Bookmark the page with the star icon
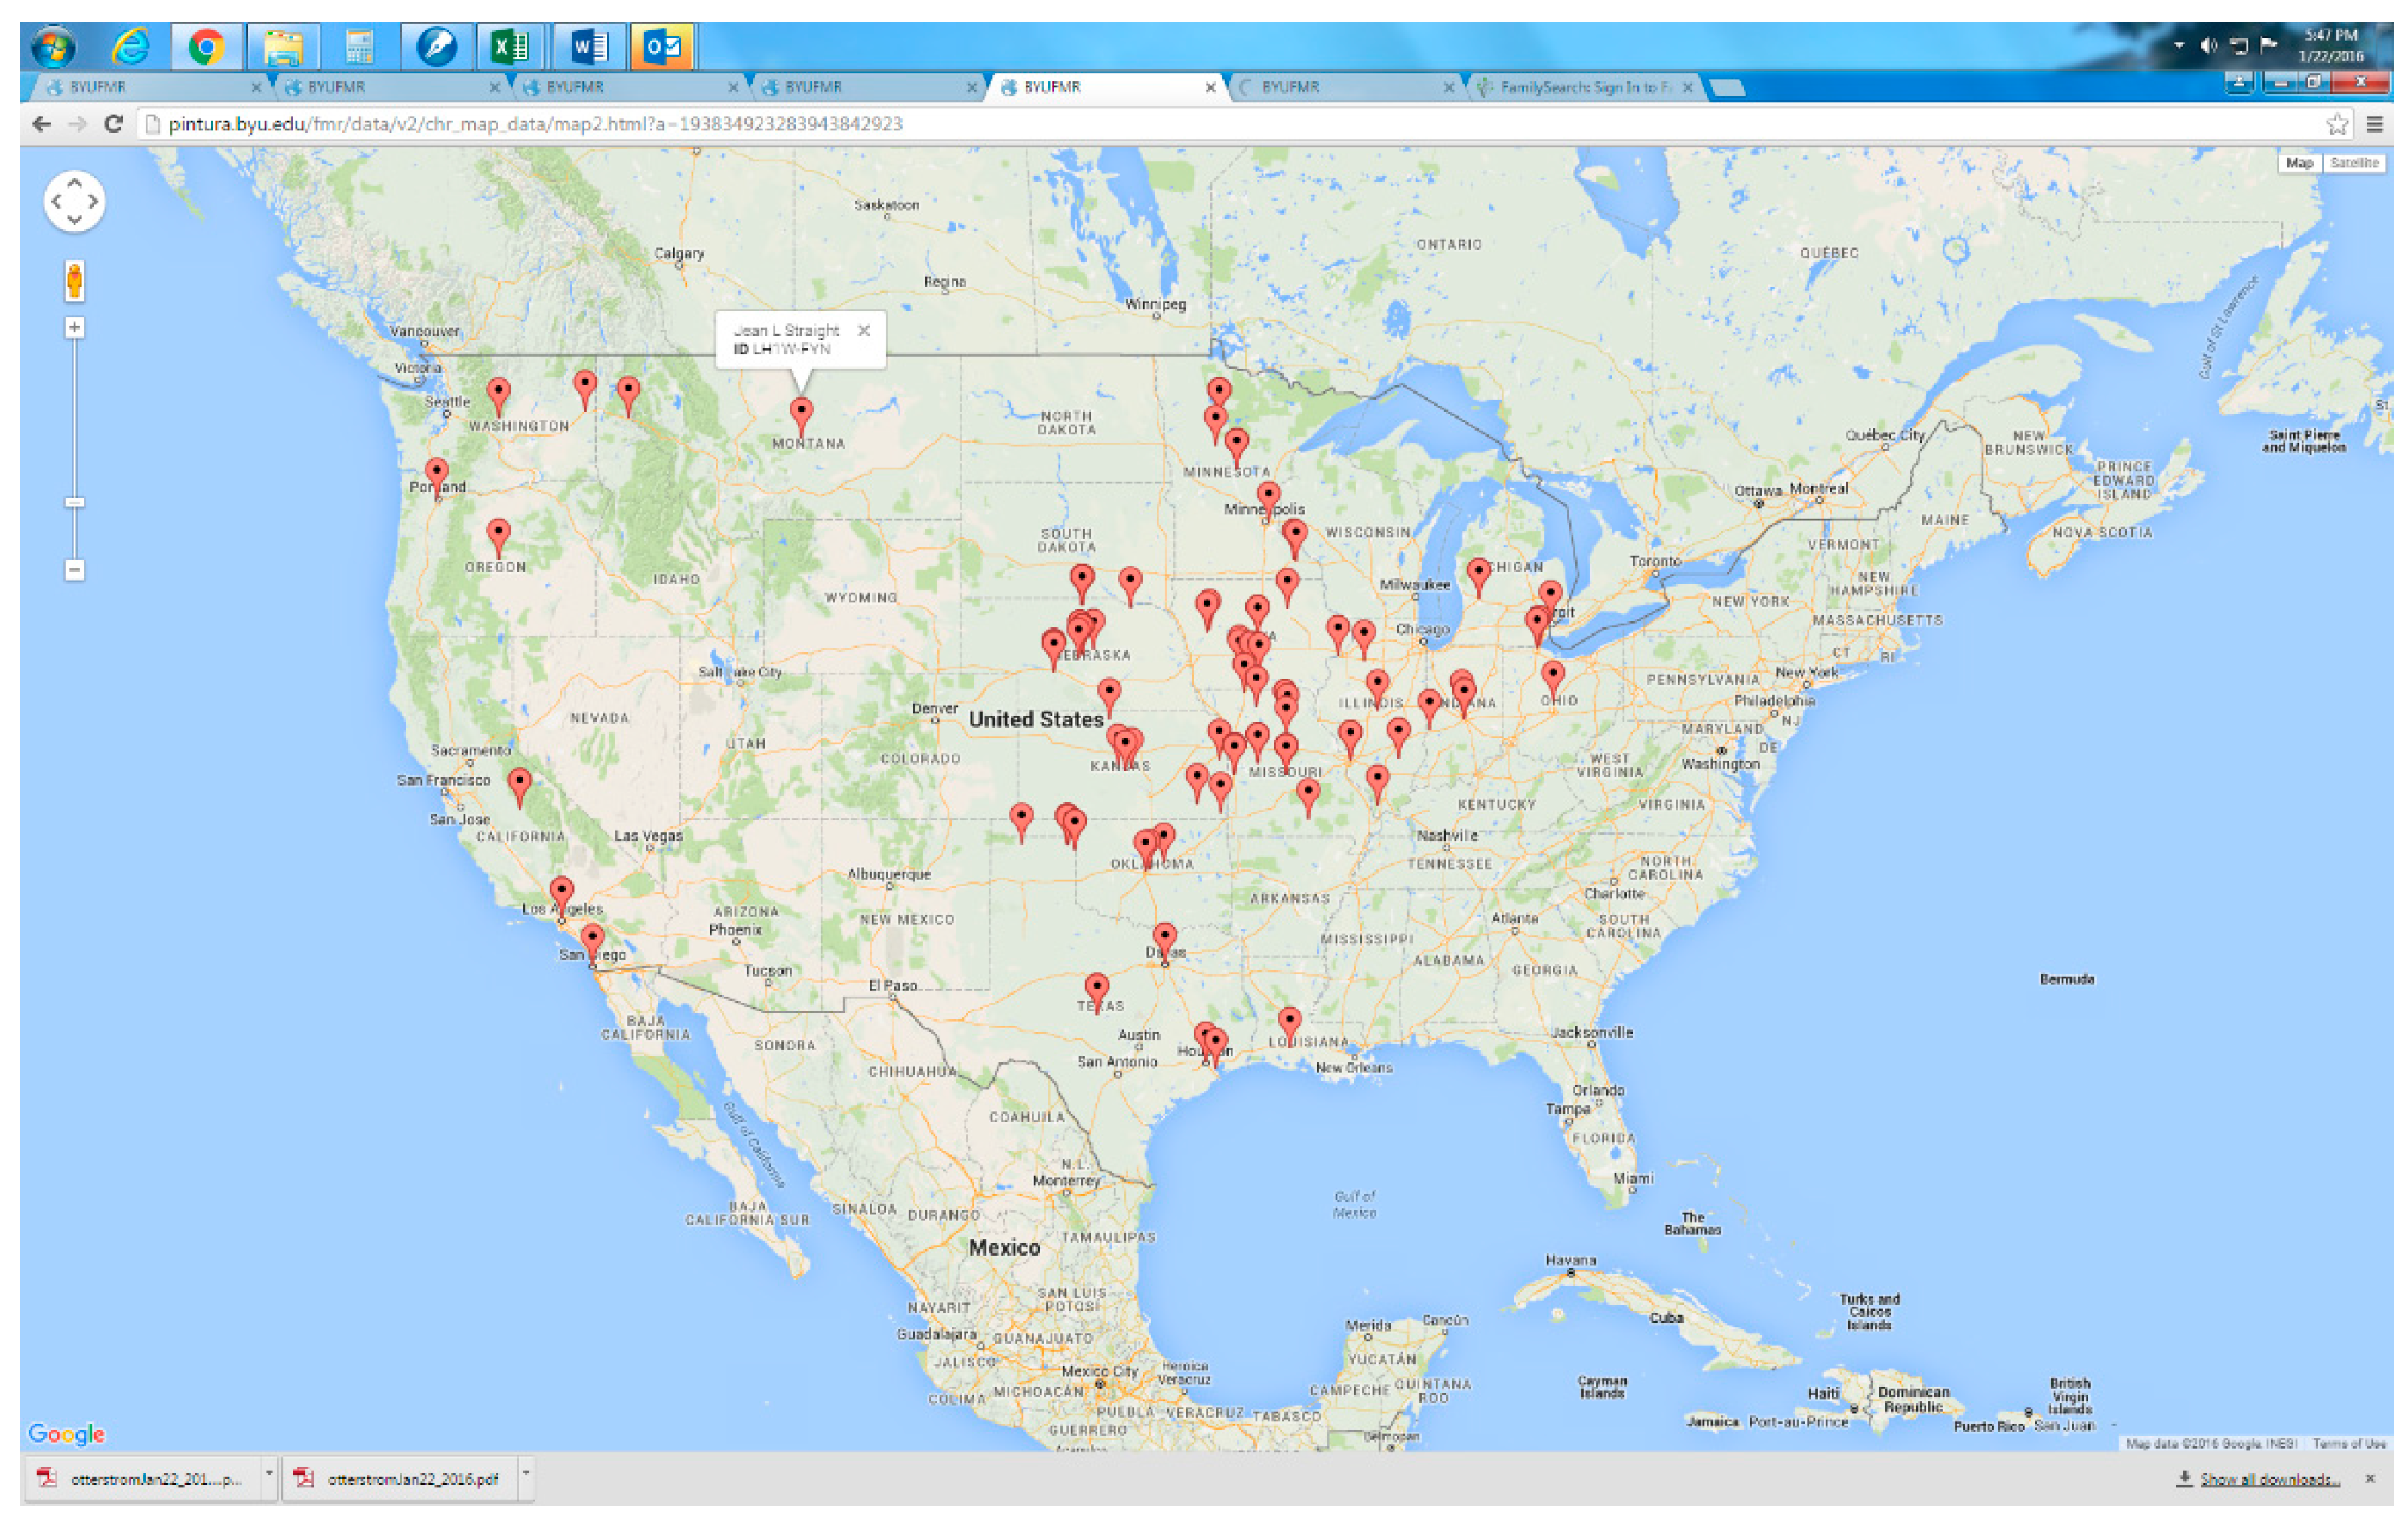This screenshot has width=2408, height=1533. (2336, 124)
